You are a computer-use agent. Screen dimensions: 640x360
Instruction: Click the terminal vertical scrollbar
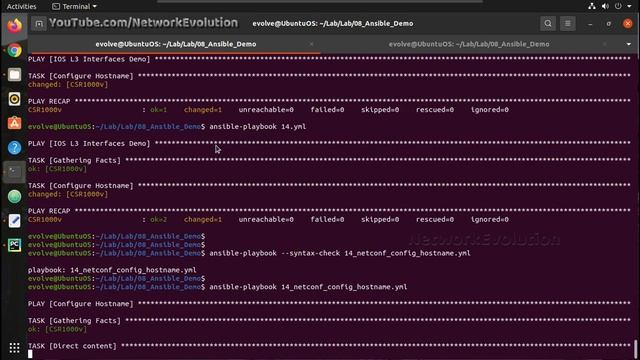pos(636,349)
